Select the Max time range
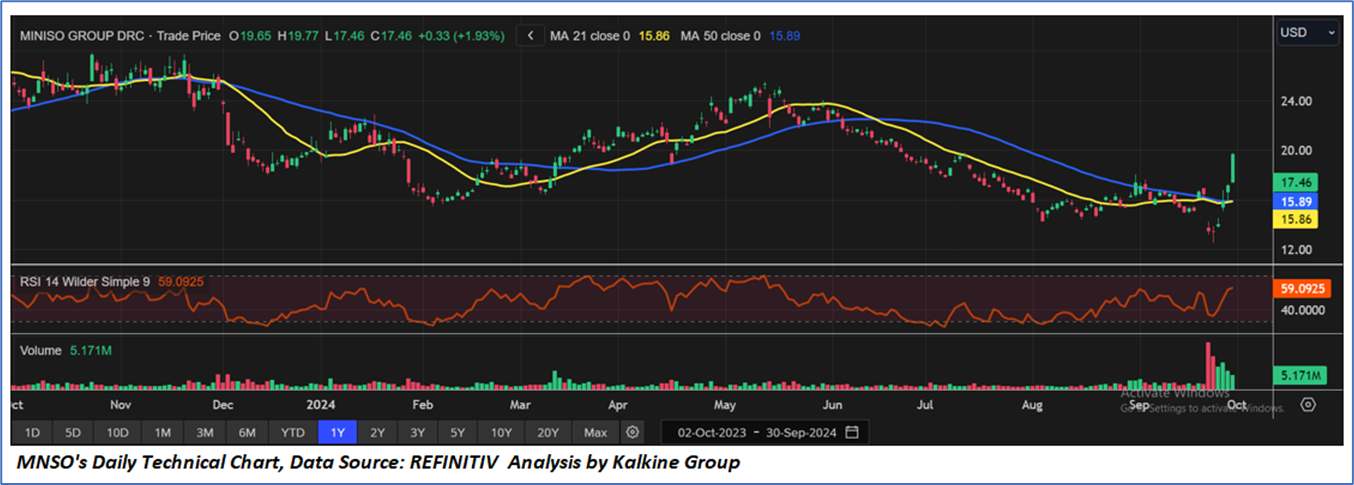The width and height of the screenshot is (1354, 485). 595,432
